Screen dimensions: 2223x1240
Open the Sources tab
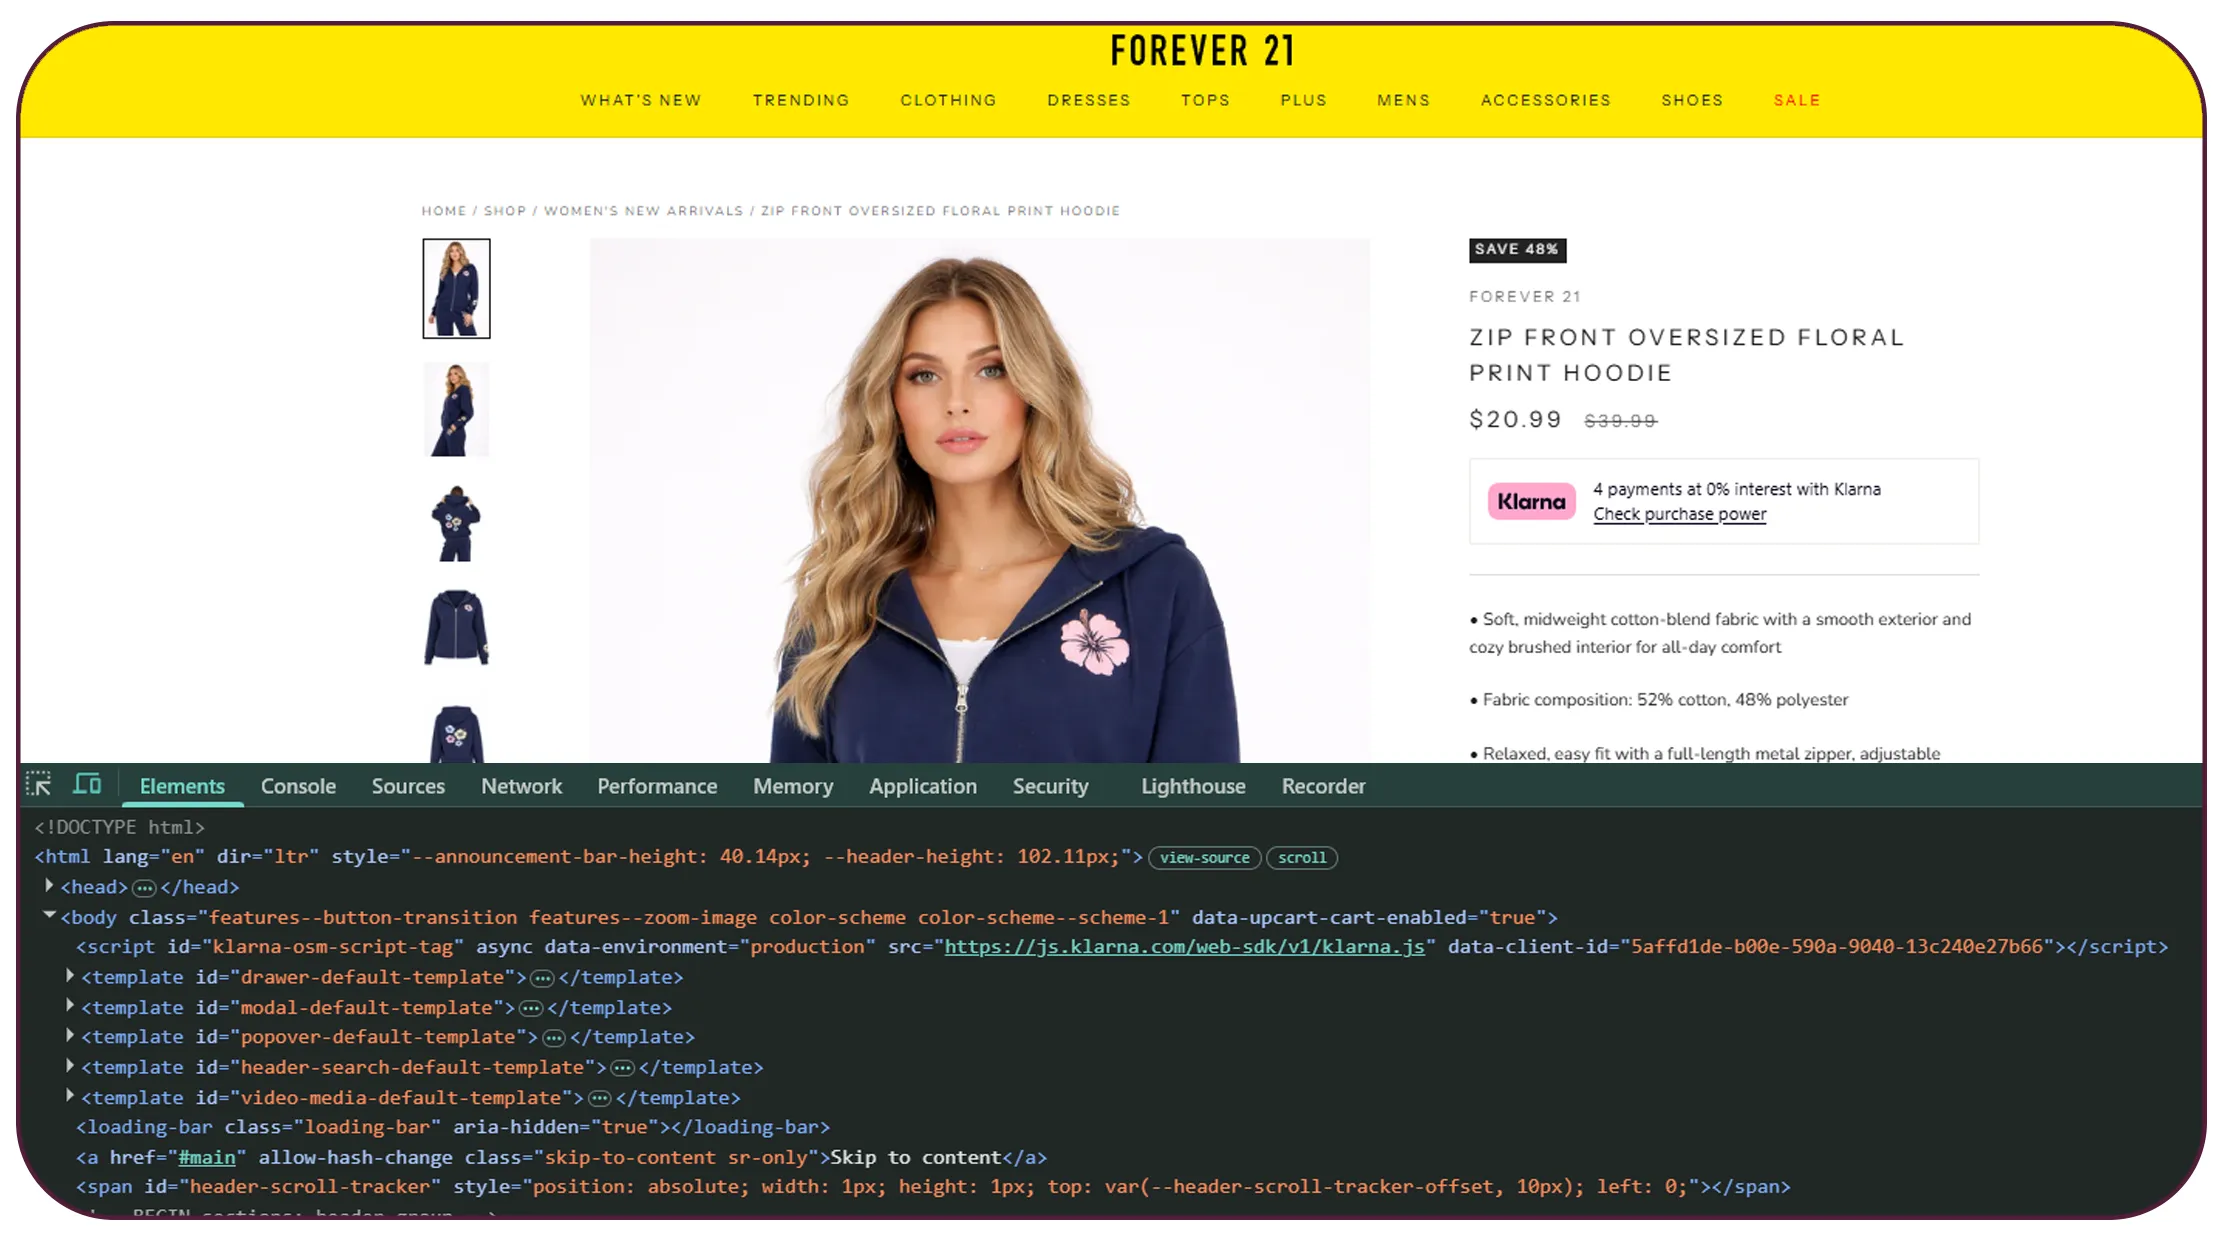[408, 786]
